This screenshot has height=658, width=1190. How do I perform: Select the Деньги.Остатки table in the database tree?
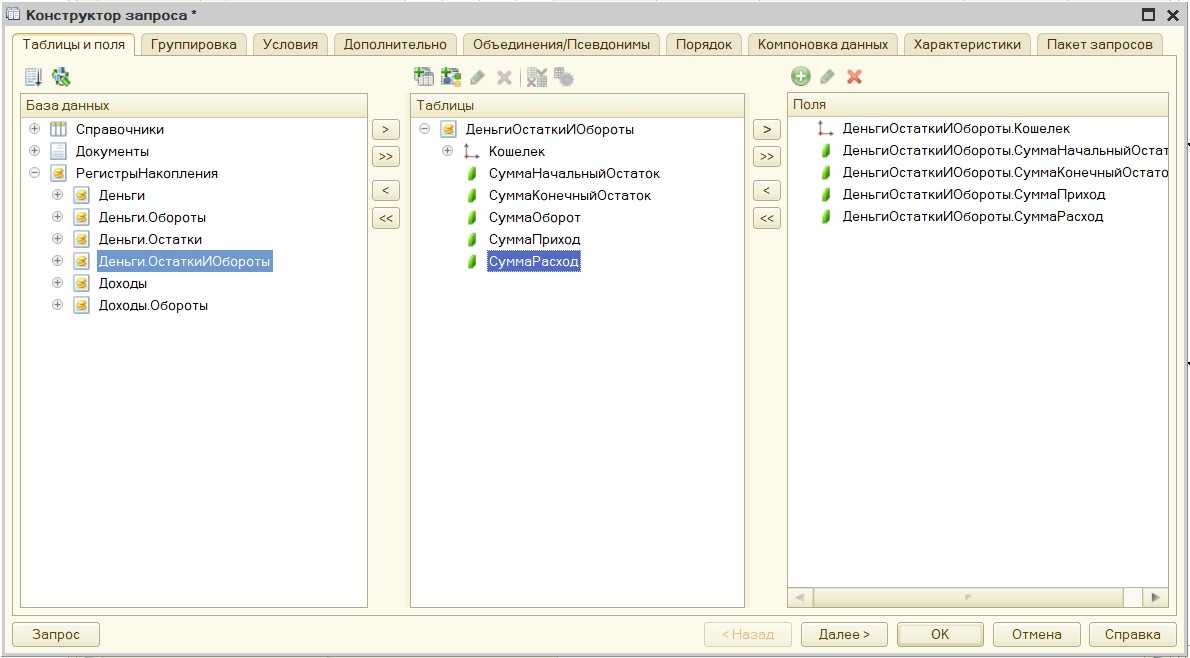(150, 239)
